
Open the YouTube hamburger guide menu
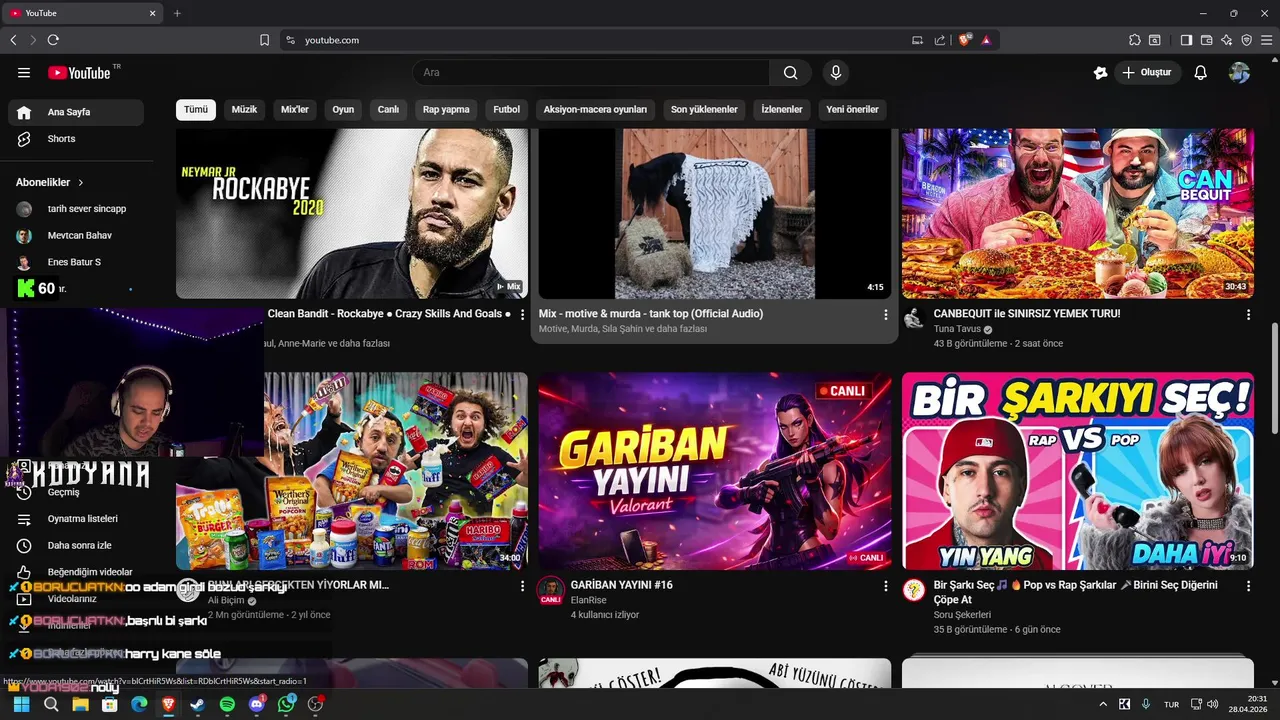point(24,72)
